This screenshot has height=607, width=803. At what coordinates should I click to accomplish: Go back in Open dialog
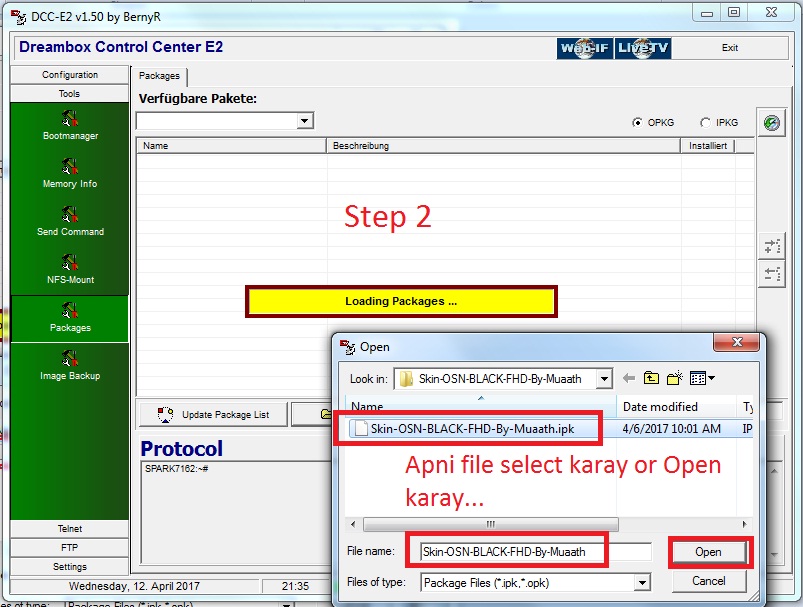pyautogui.click(x=629, y=379)
